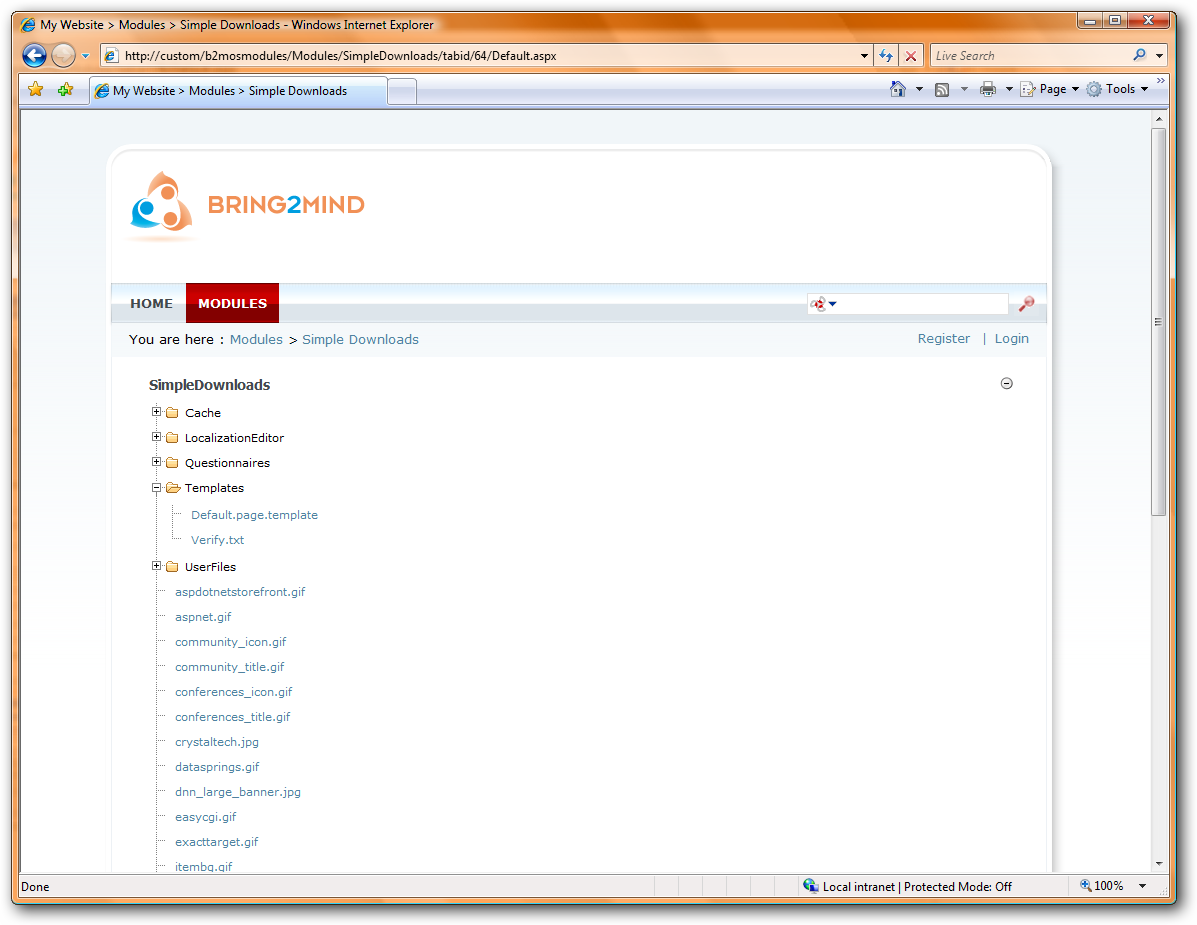Image resolution: width=1197 pixels, height=925 pixels.
Task: Click the Register link
Action: coord(944,339)
